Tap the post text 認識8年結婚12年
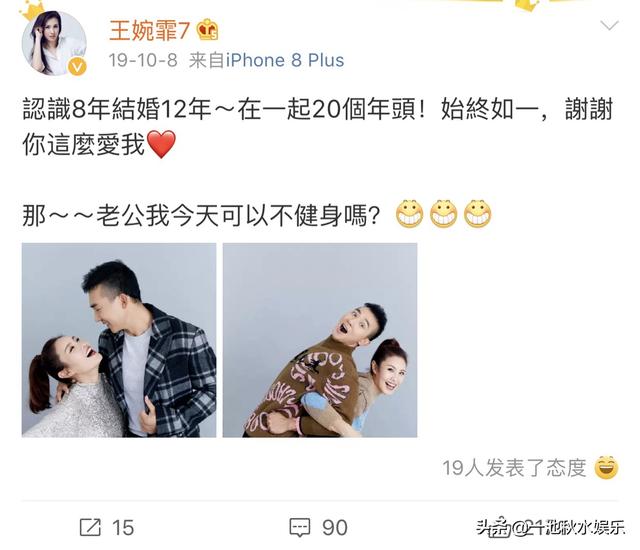 coord(116,109)
